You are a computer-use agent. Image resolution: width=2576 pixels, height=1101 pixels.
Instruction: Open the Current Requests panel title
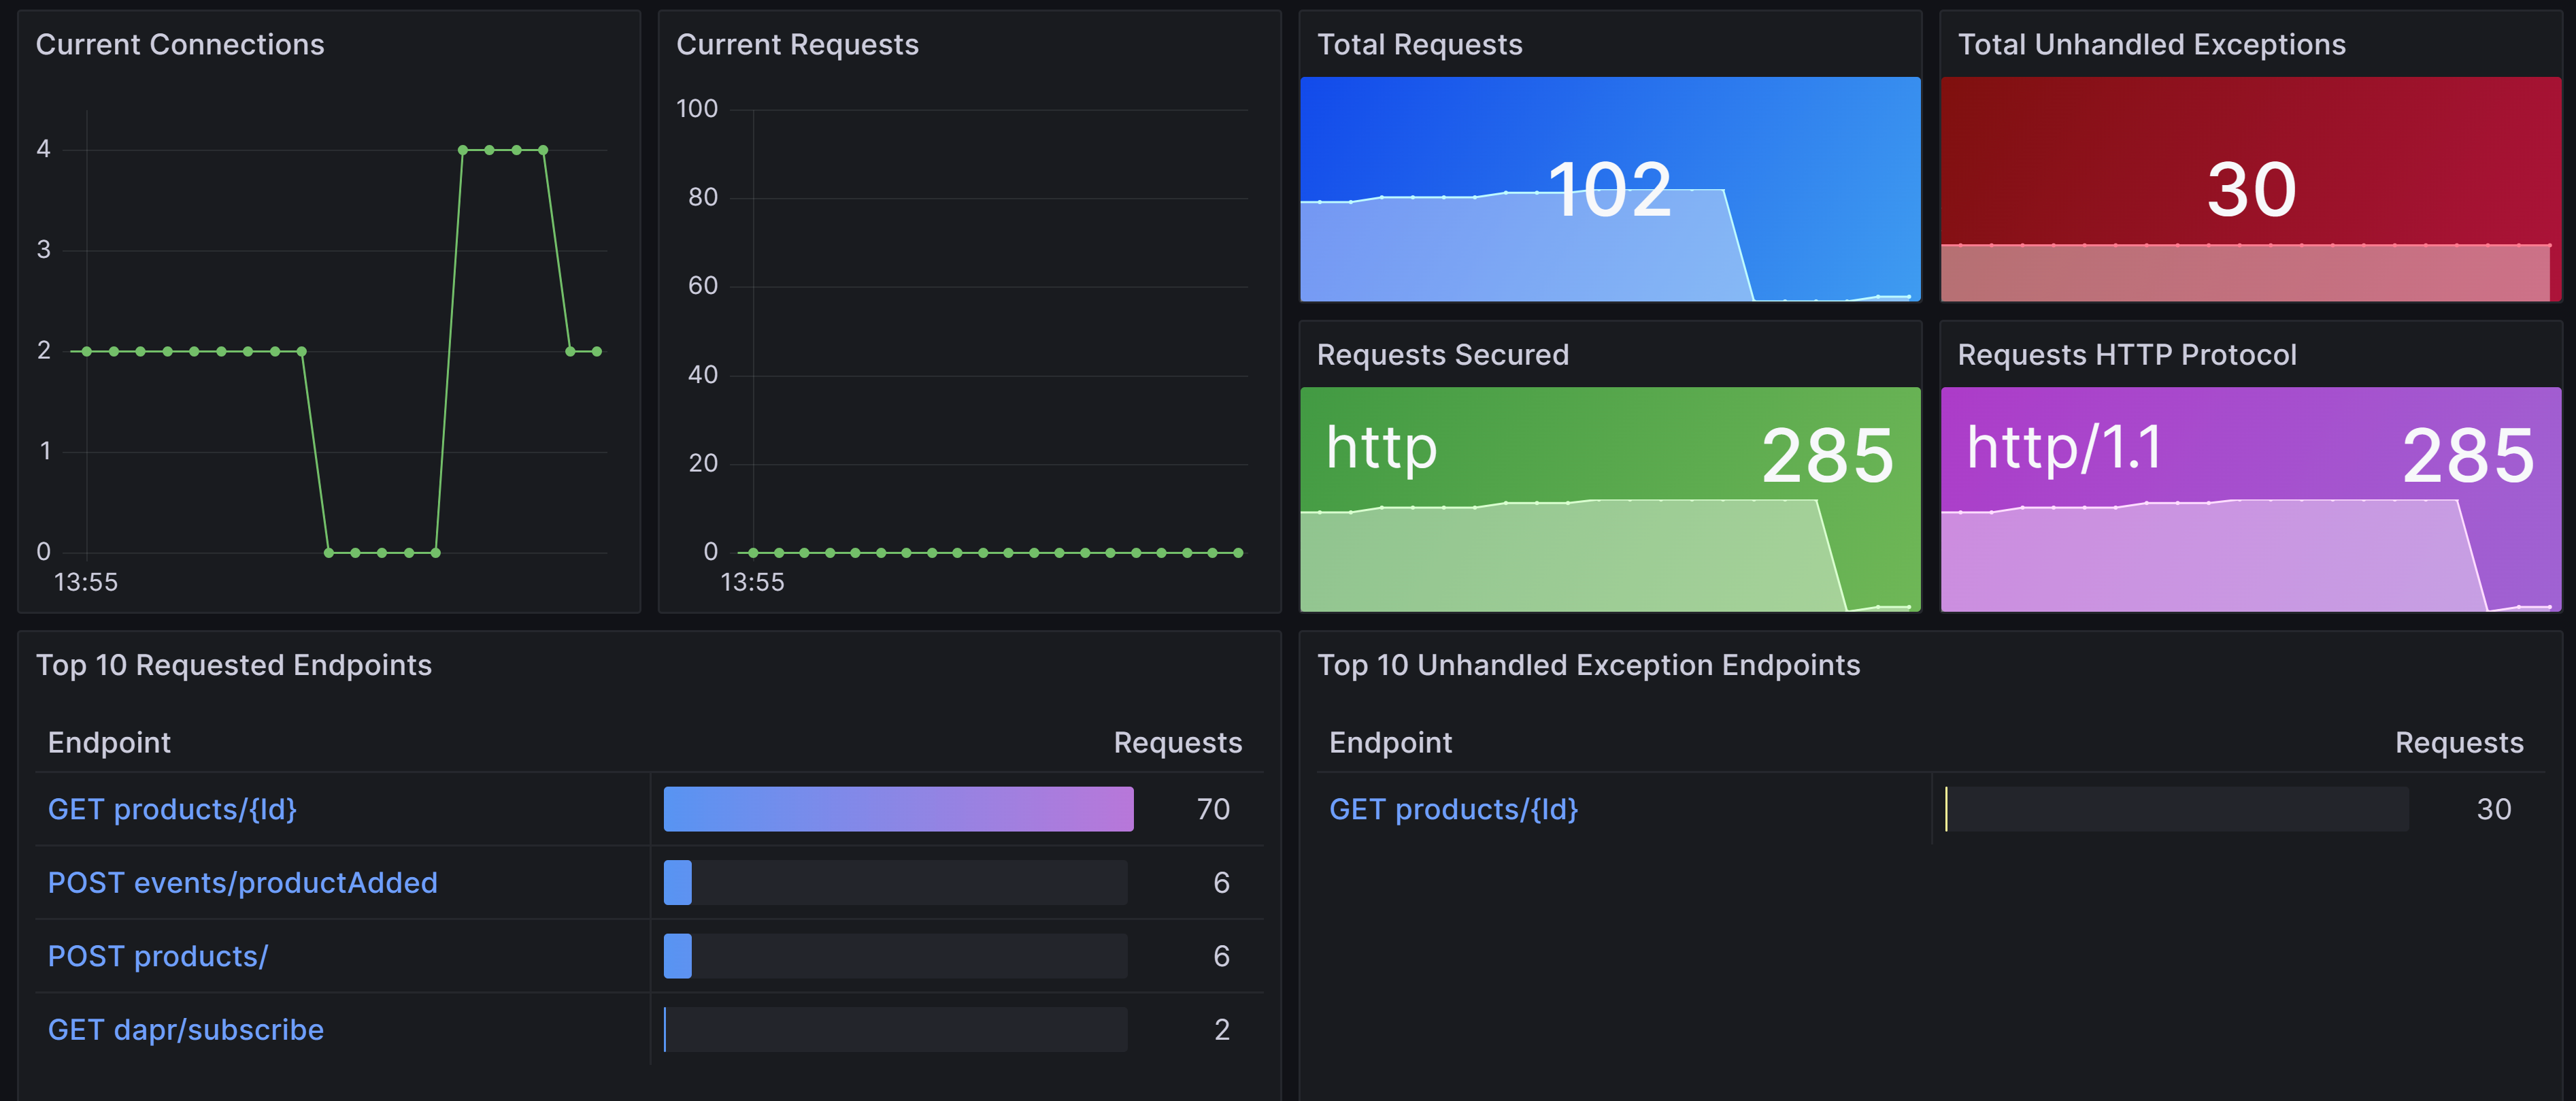[x=797, y=45]
